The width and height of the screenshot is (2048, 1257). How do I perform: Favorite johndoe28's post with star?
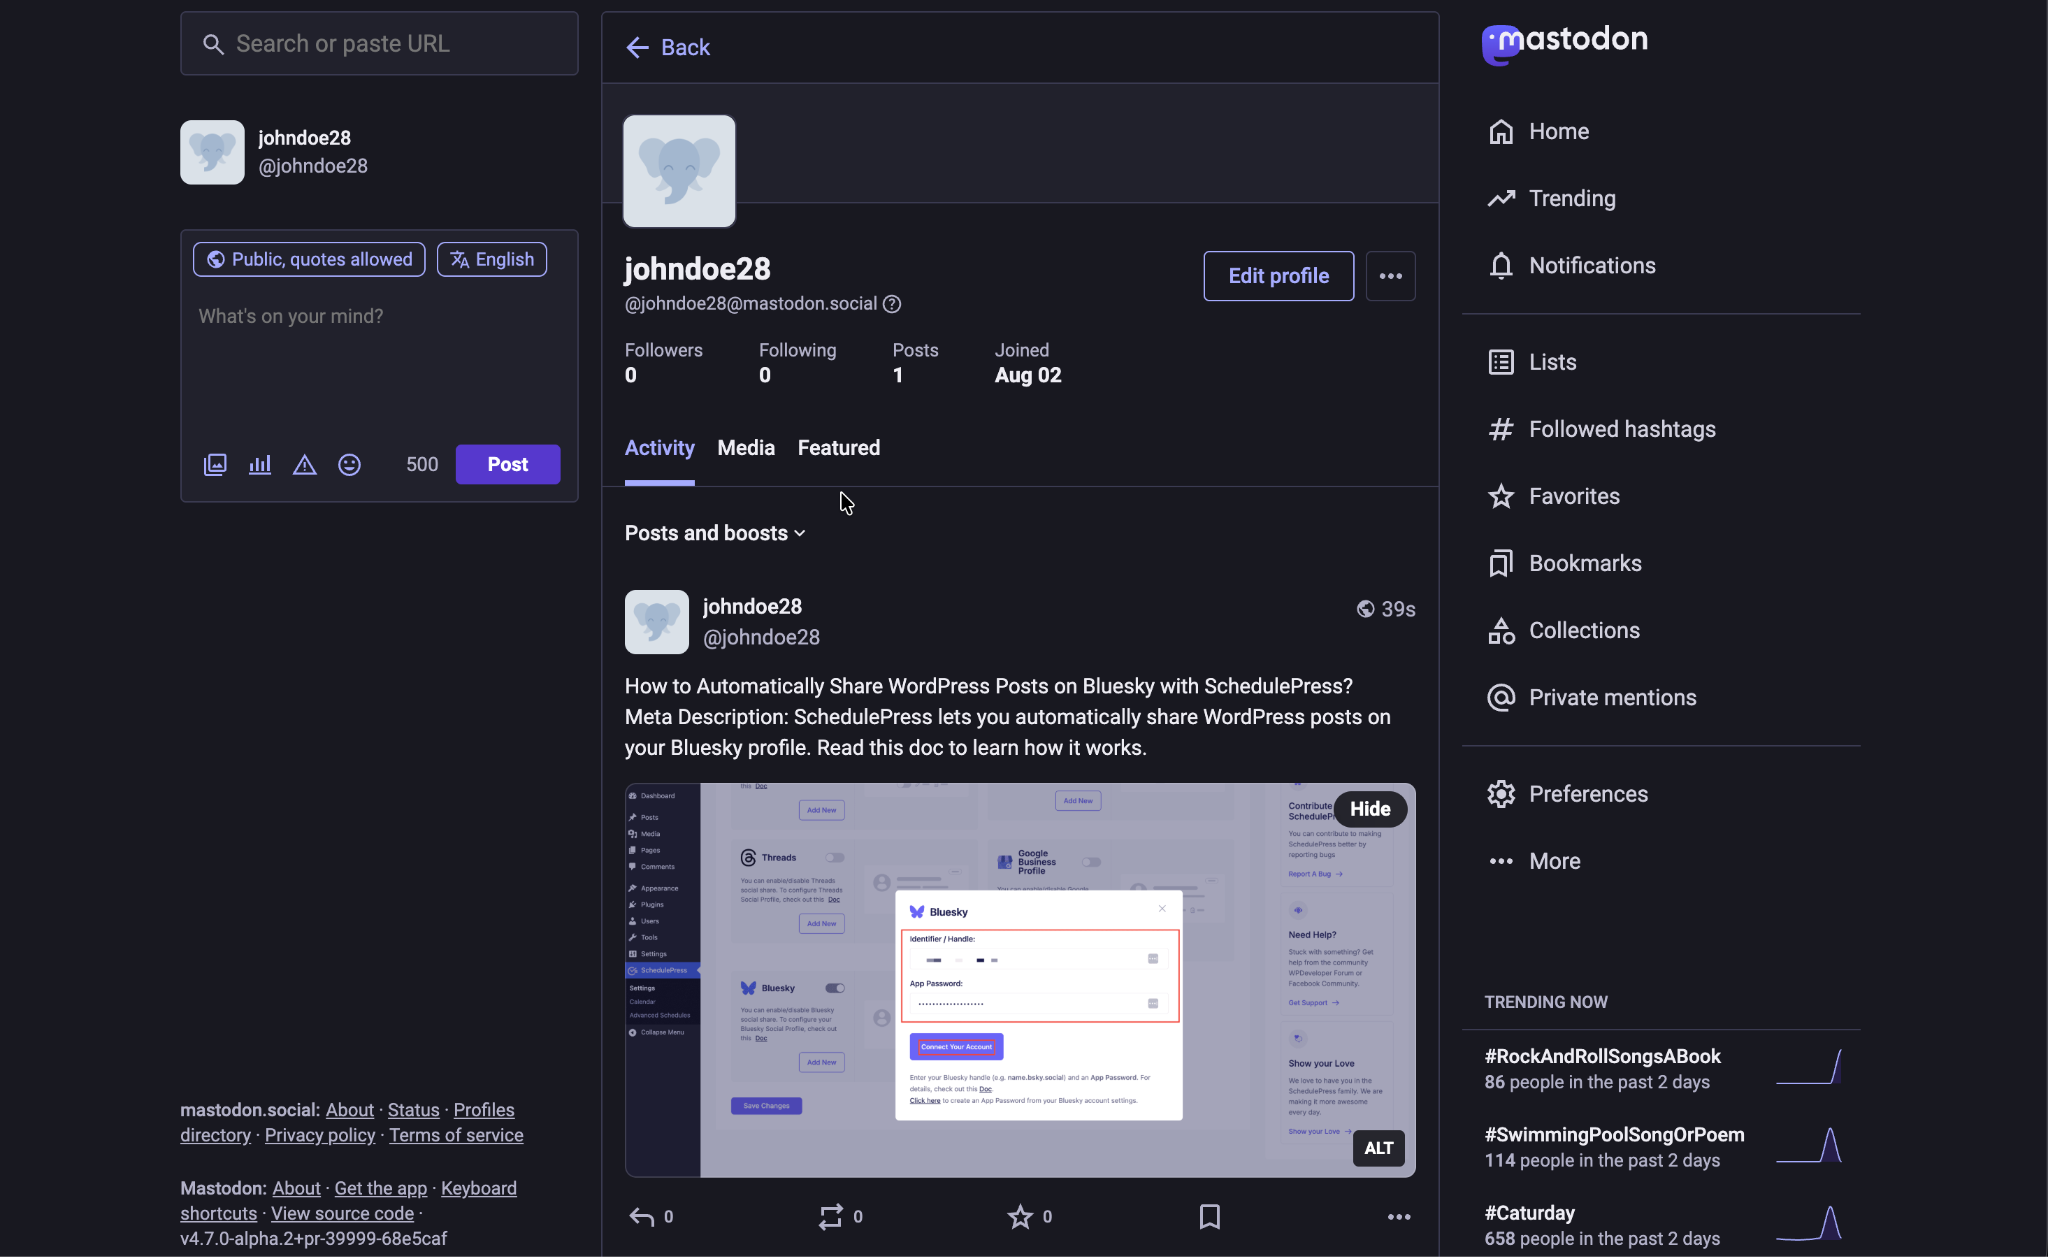coord(1030,1217)
